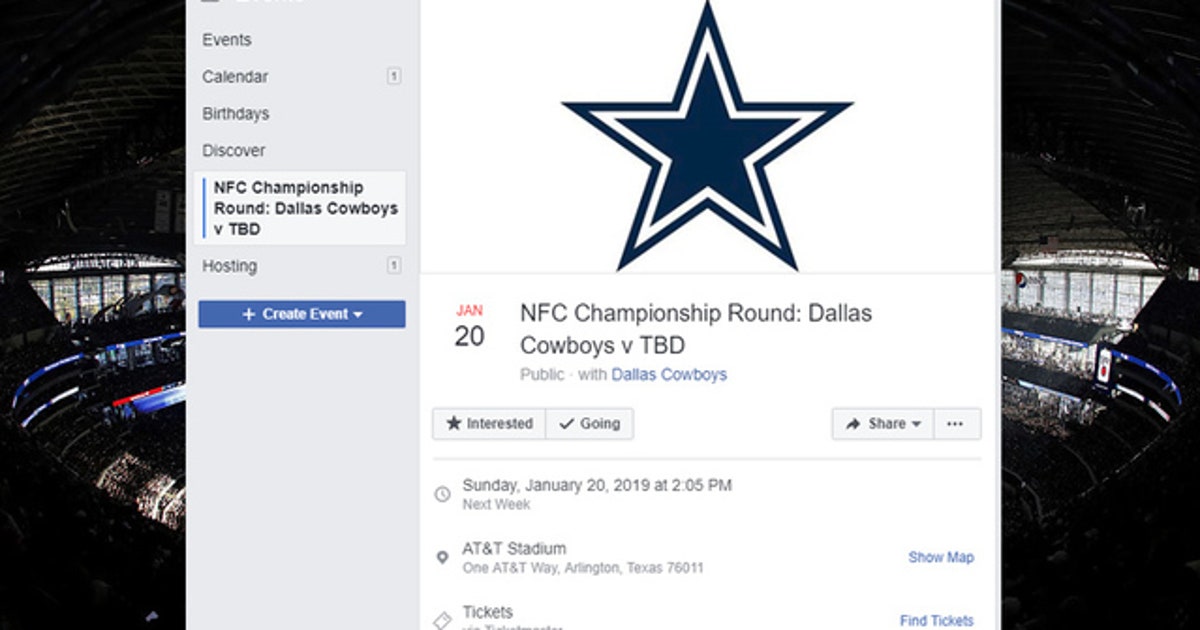Viewport: 1200px width, 630px height.
Task: Open the Dallas Cowboys host link
Action: (x=669, y=375)
